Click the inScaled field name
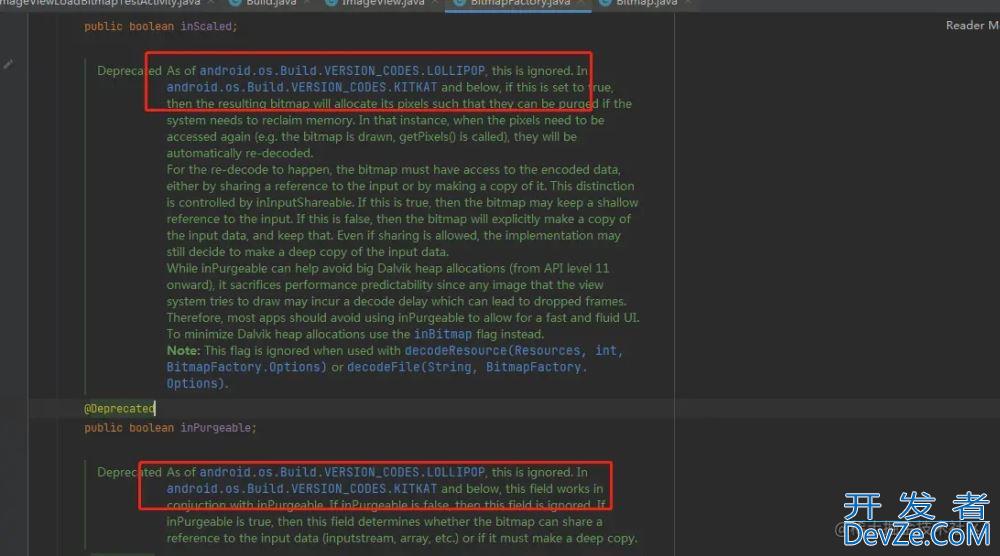Image resolution: width=1000 pixels, height=556 pixels. tap(208, 26)
